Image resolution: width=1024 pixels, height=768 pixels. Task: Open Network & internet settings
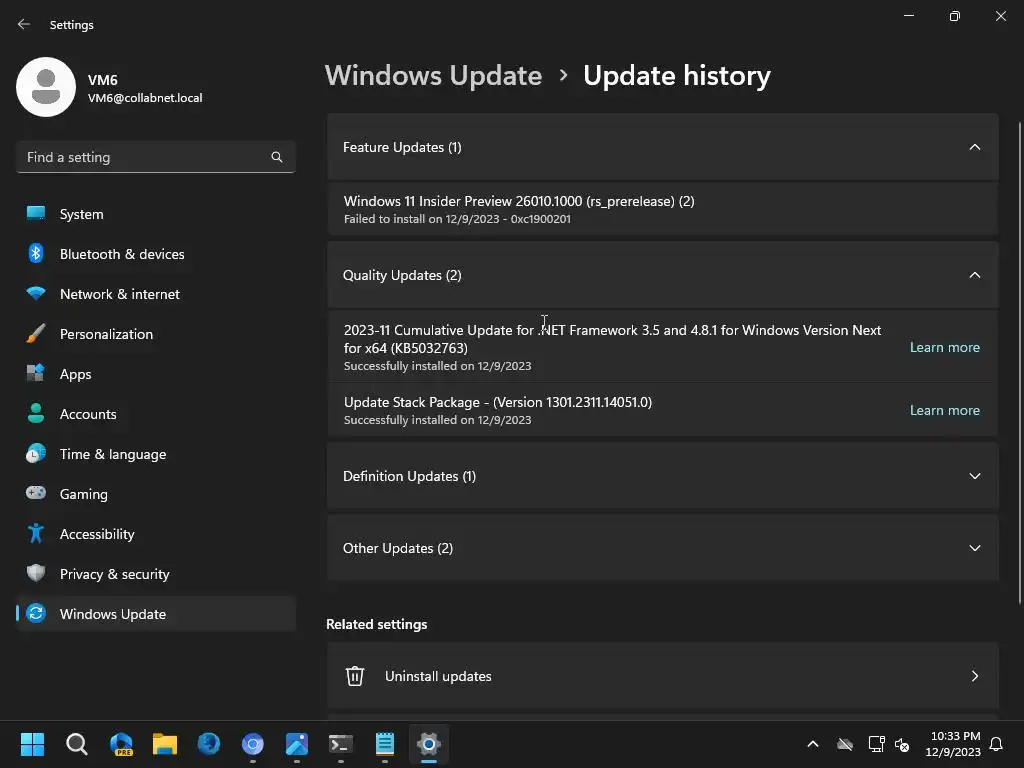click(x=156, y=294)
